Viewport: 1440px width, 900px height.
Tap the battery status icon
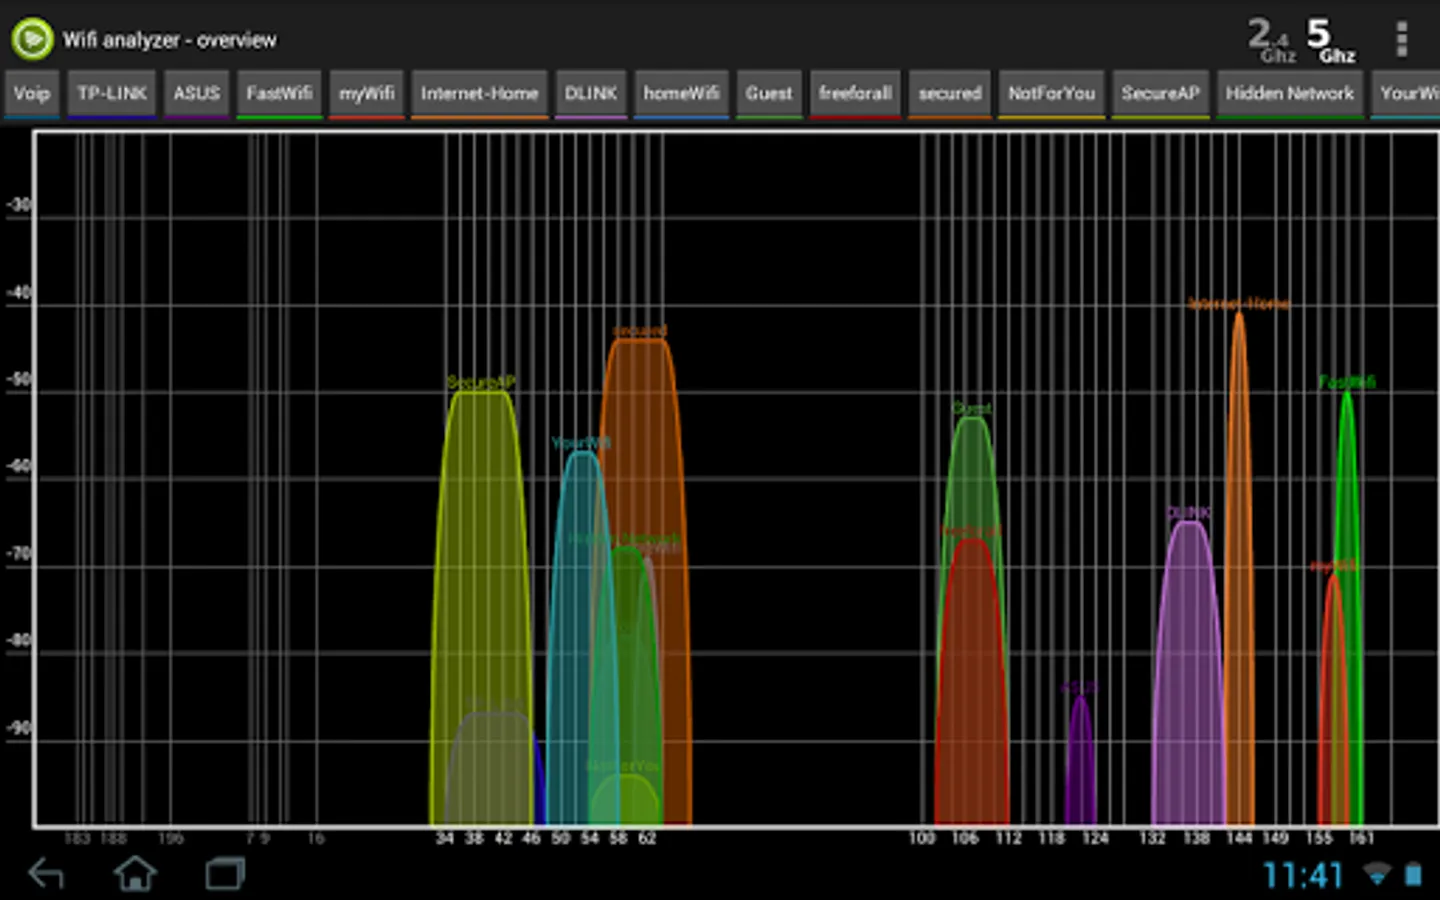point(1413,875)
